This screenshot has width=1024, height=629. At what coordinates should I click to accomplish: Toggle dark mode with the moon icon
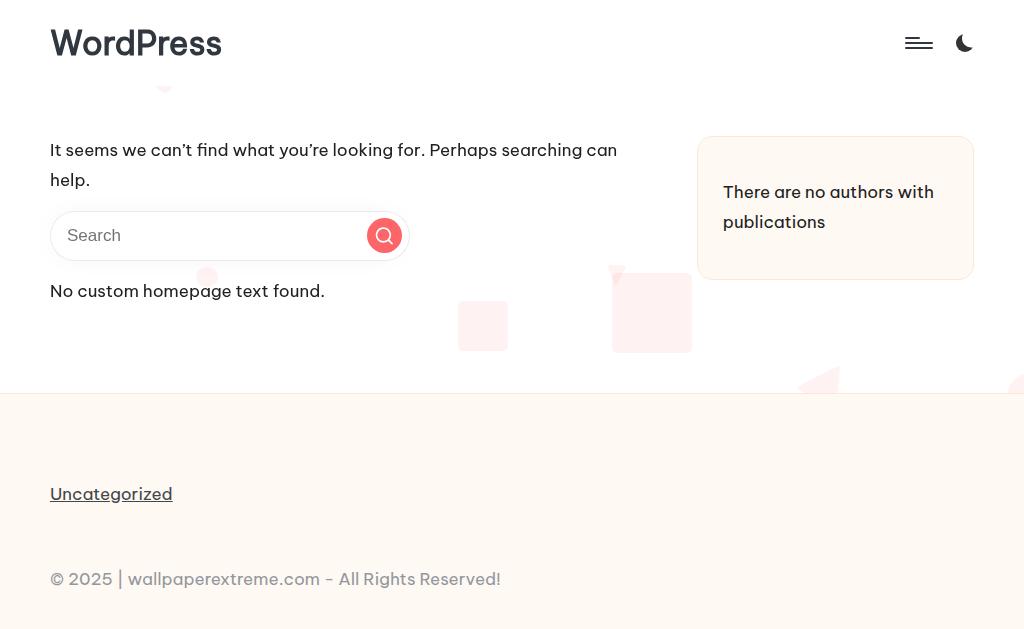964,43
